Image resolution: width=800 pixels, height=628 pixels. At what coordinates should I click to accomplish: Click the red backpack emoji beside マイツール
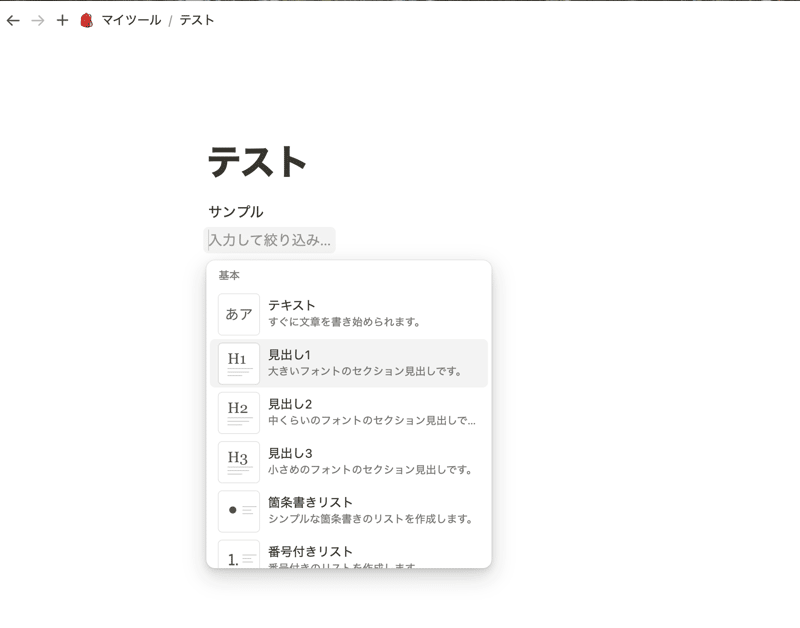(86, 18)
